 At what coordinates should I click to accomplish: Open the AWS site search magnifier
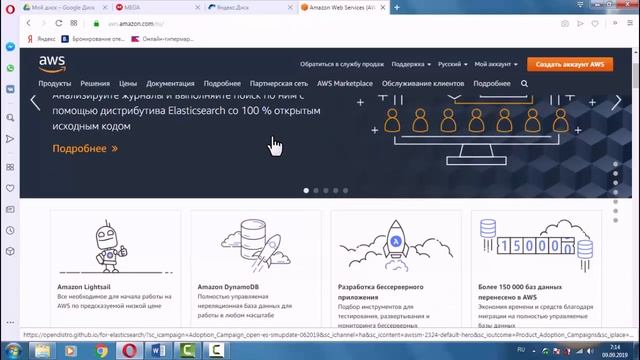click(524, 84)
